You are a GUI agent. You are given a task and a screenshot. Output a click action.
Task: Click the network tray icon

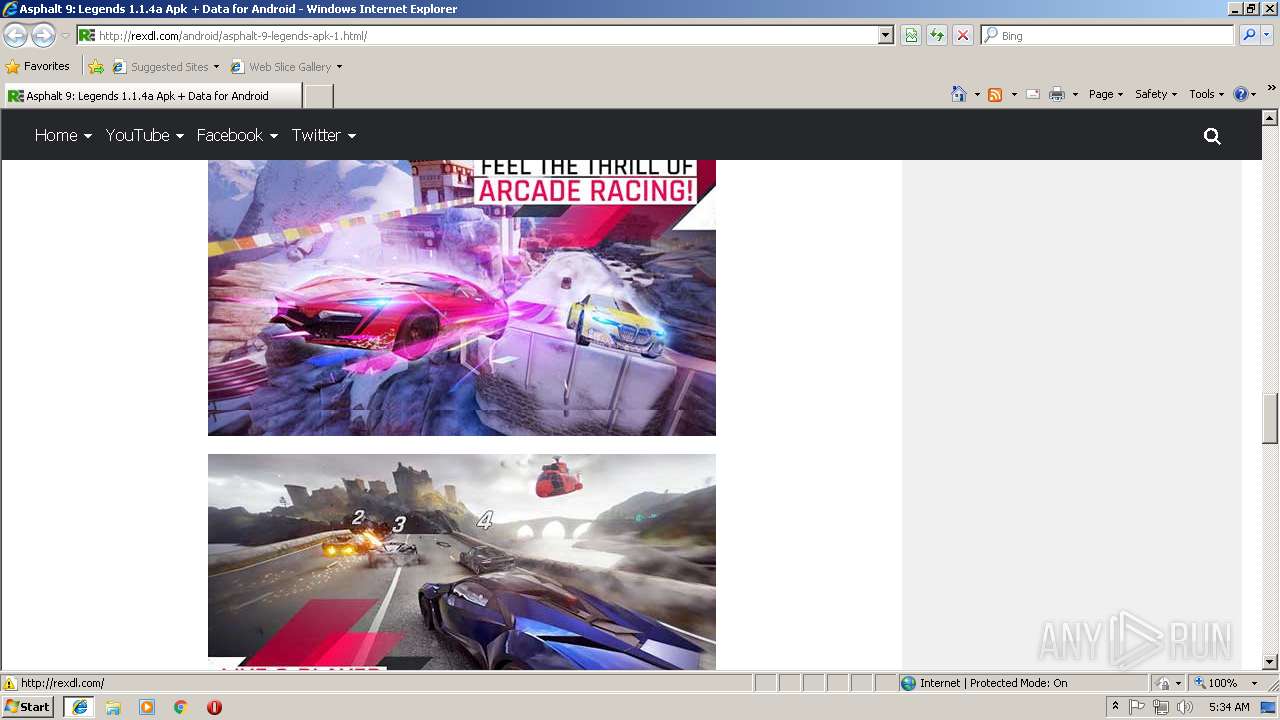(x=1161, y=707)
